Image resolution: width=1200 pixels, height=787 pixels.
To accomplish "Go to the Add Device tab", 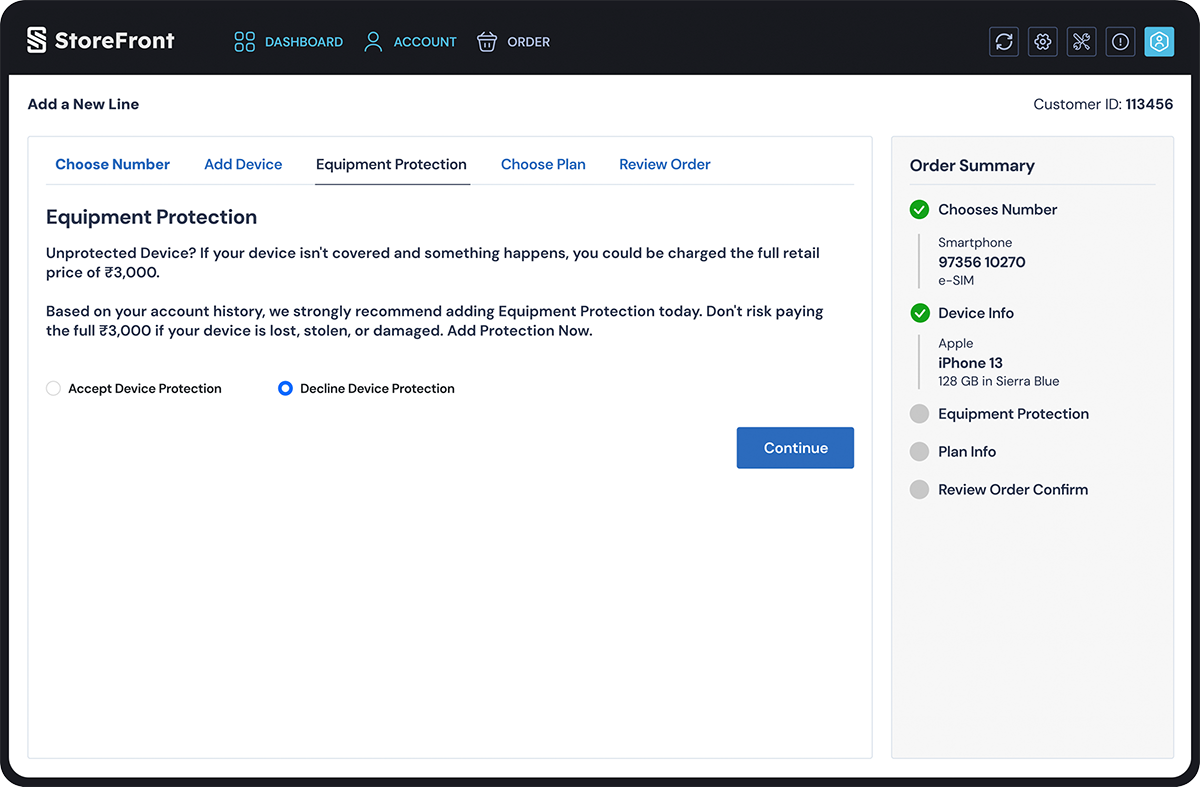I will click(x=243, y=165).
